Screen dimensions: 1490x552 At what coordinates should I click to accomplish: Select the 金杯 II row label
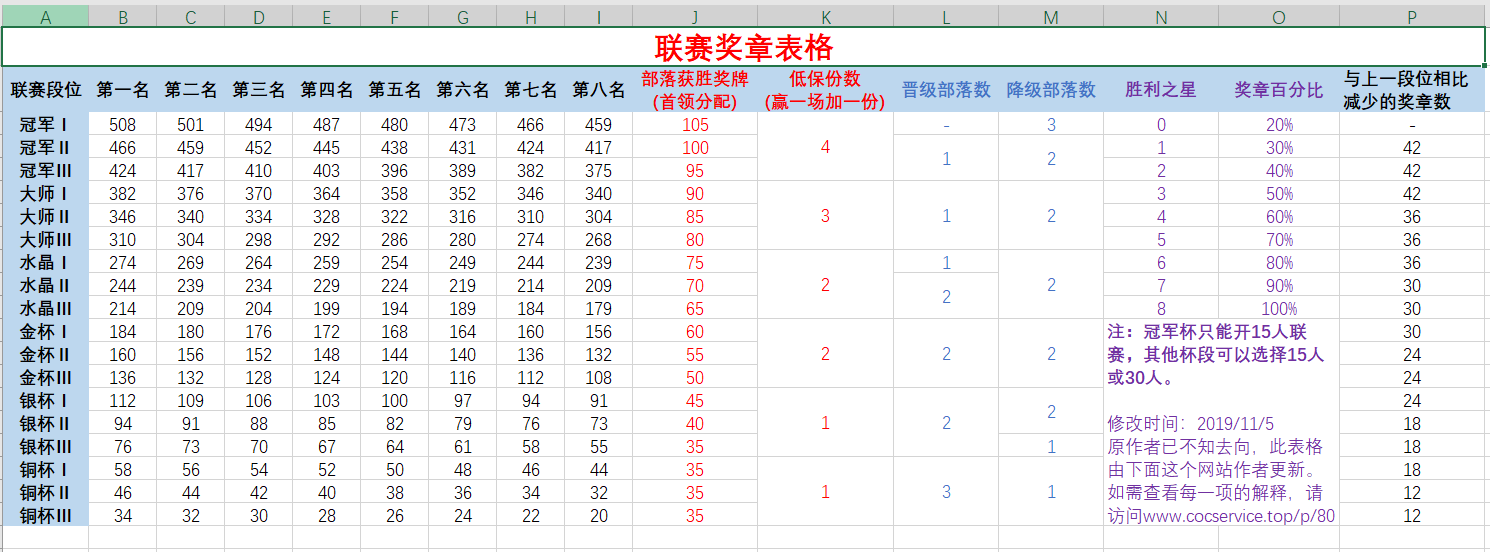click(45, 355)
